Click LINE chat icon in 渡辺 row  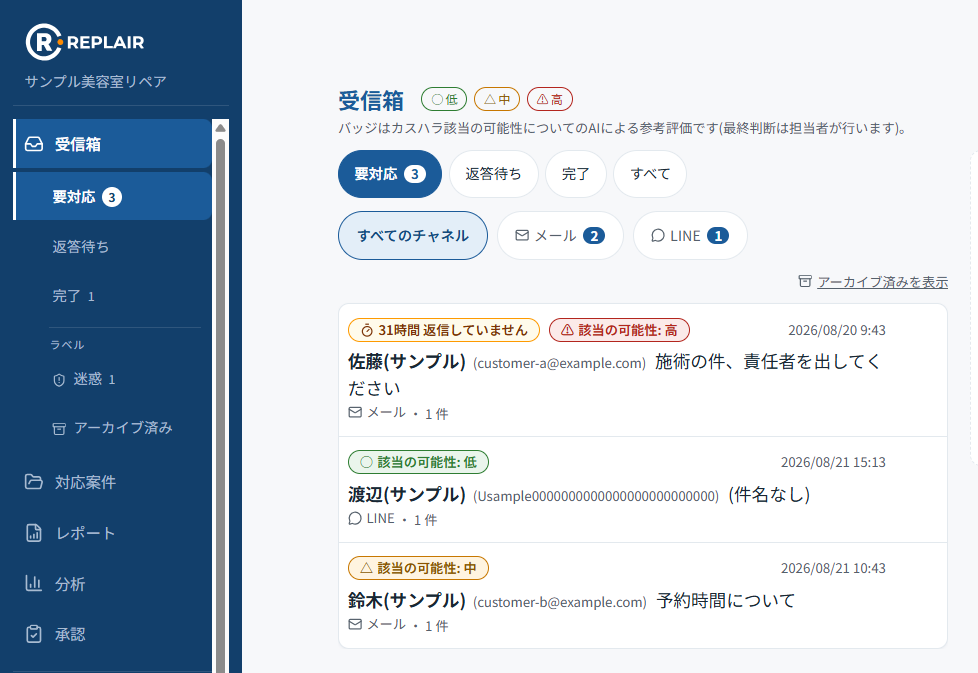point(355,518)
